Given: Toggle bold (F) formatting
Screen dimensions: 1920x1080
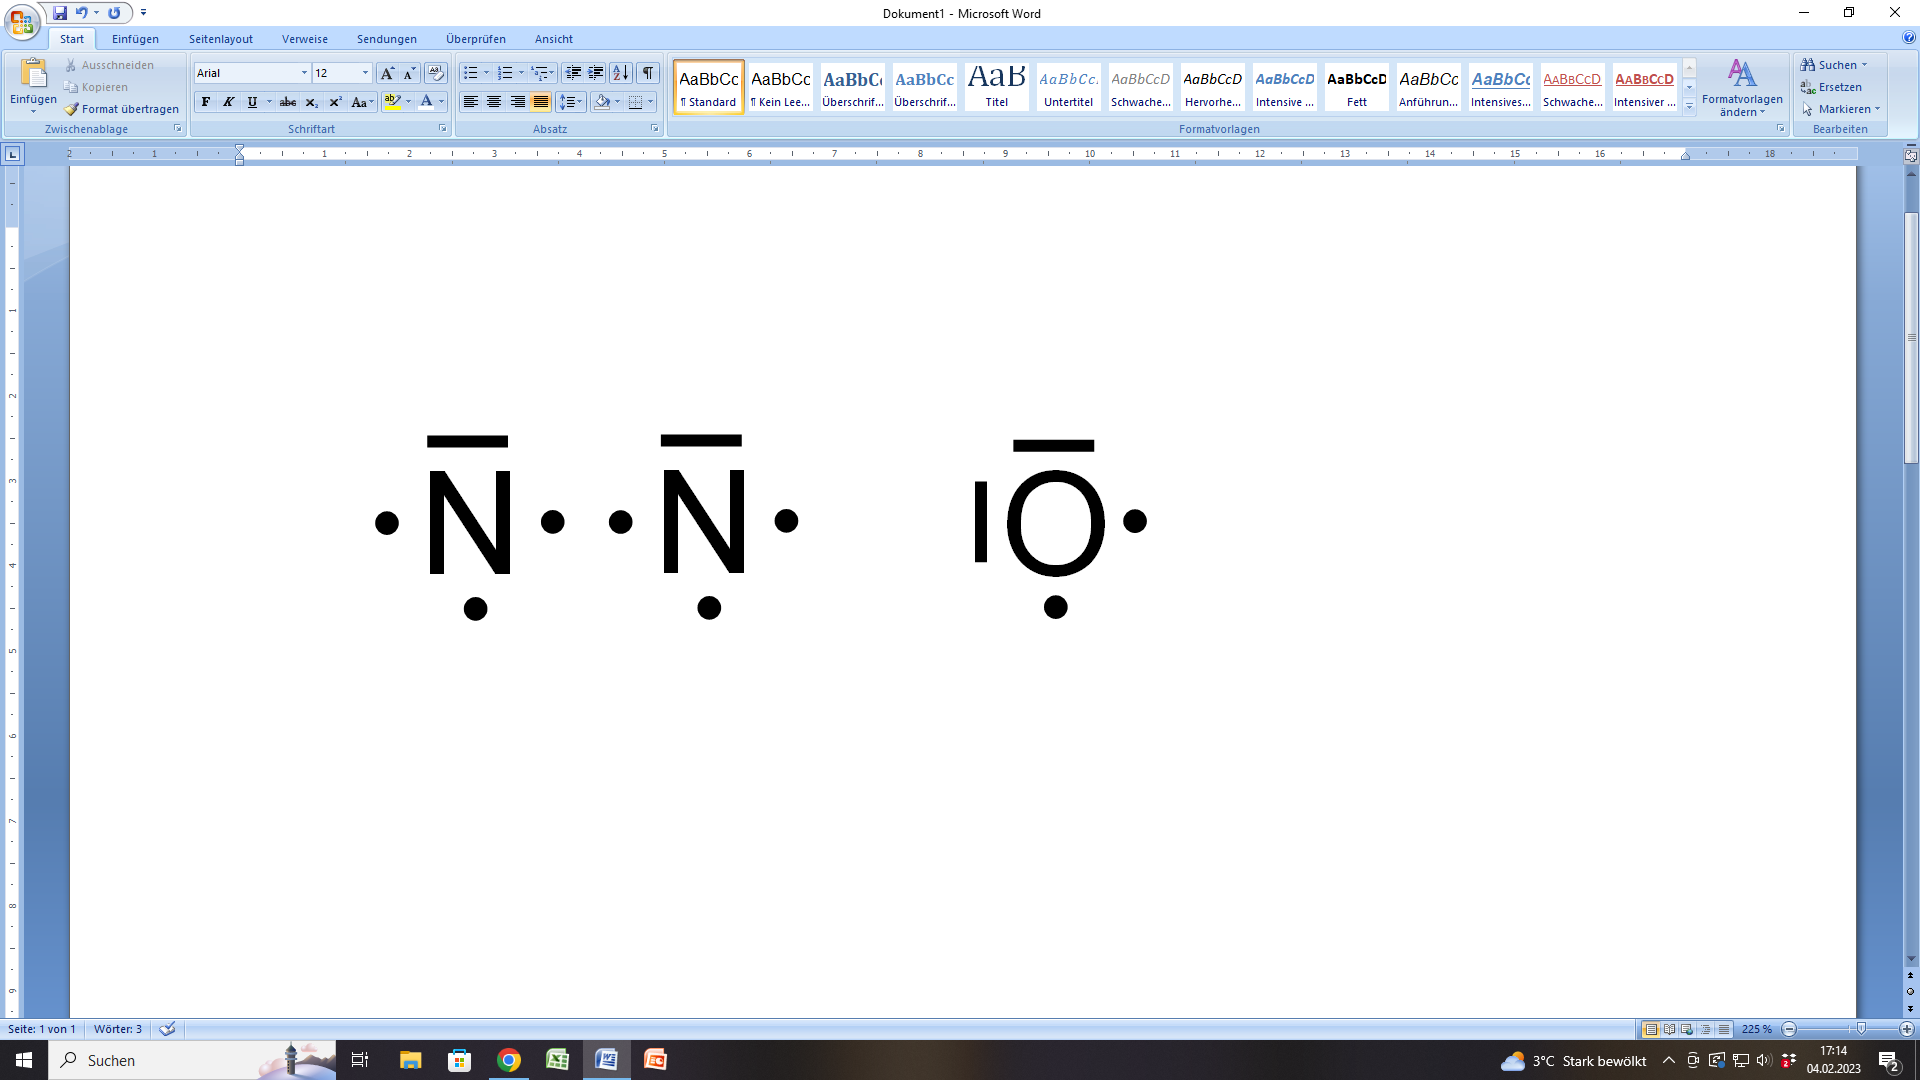Looking at the screenshot, I should 206,102.
